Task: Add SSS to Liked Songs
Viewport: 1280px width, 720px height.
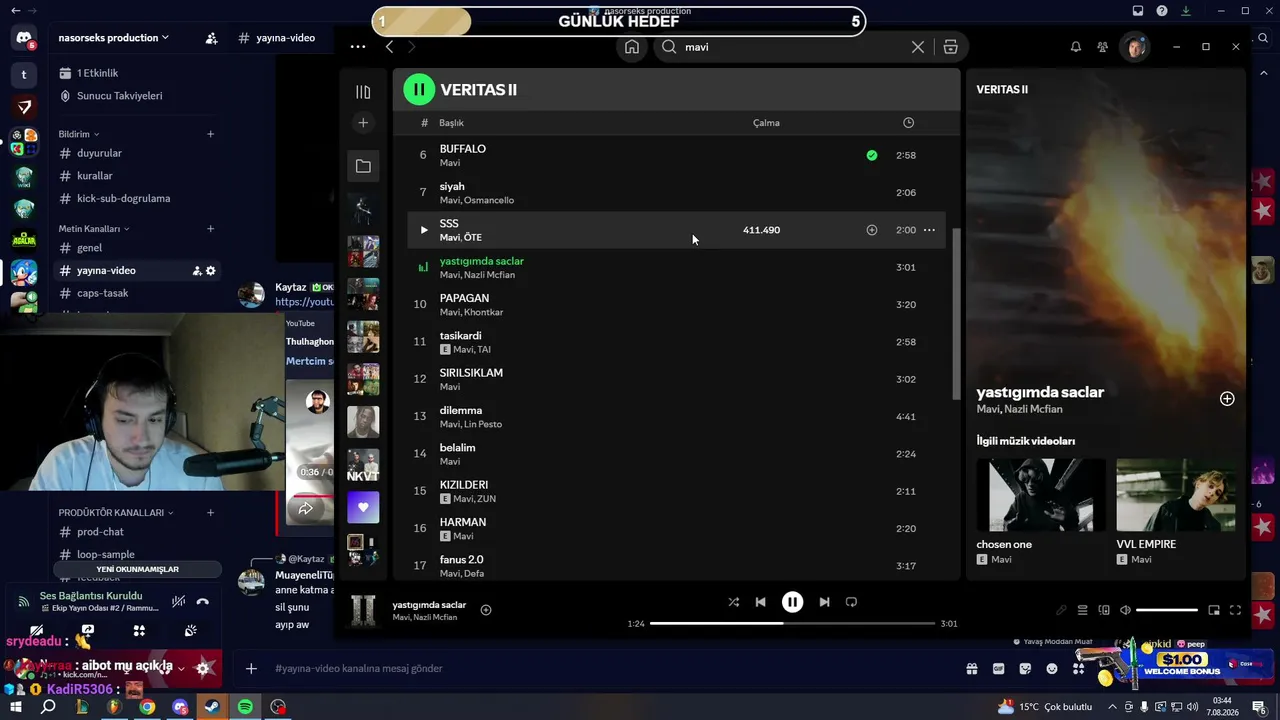Action: point(872,230)
